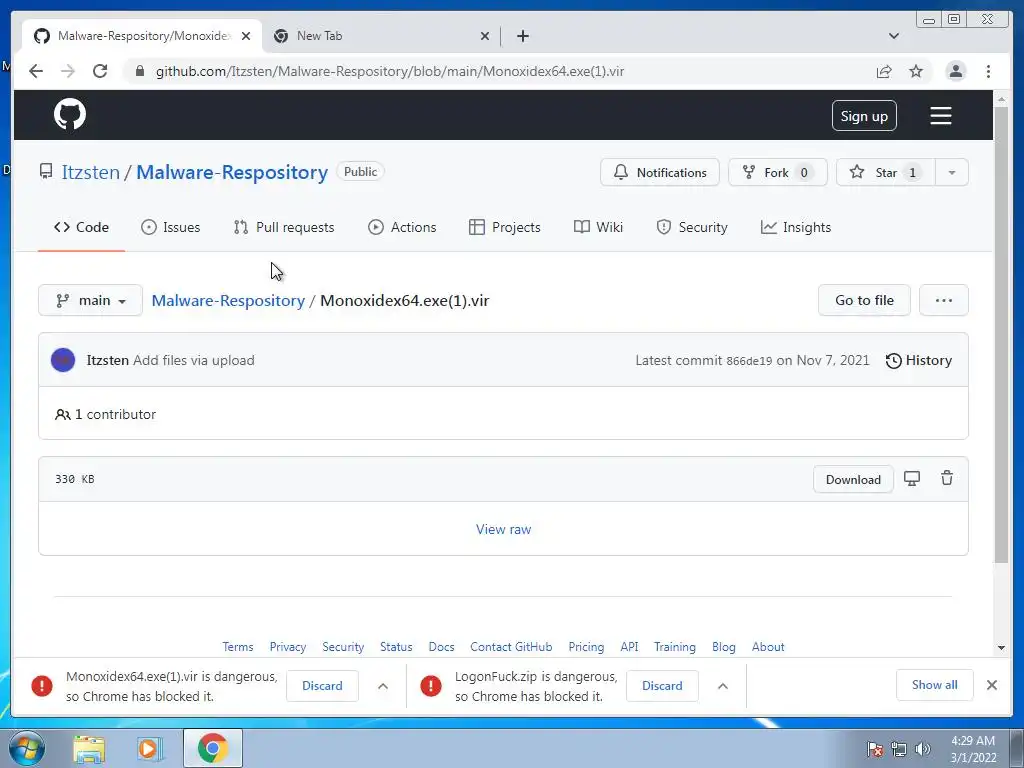This screenshot has width=1024, height=768.
Task: View file History
Action: (x=919, y=360)
